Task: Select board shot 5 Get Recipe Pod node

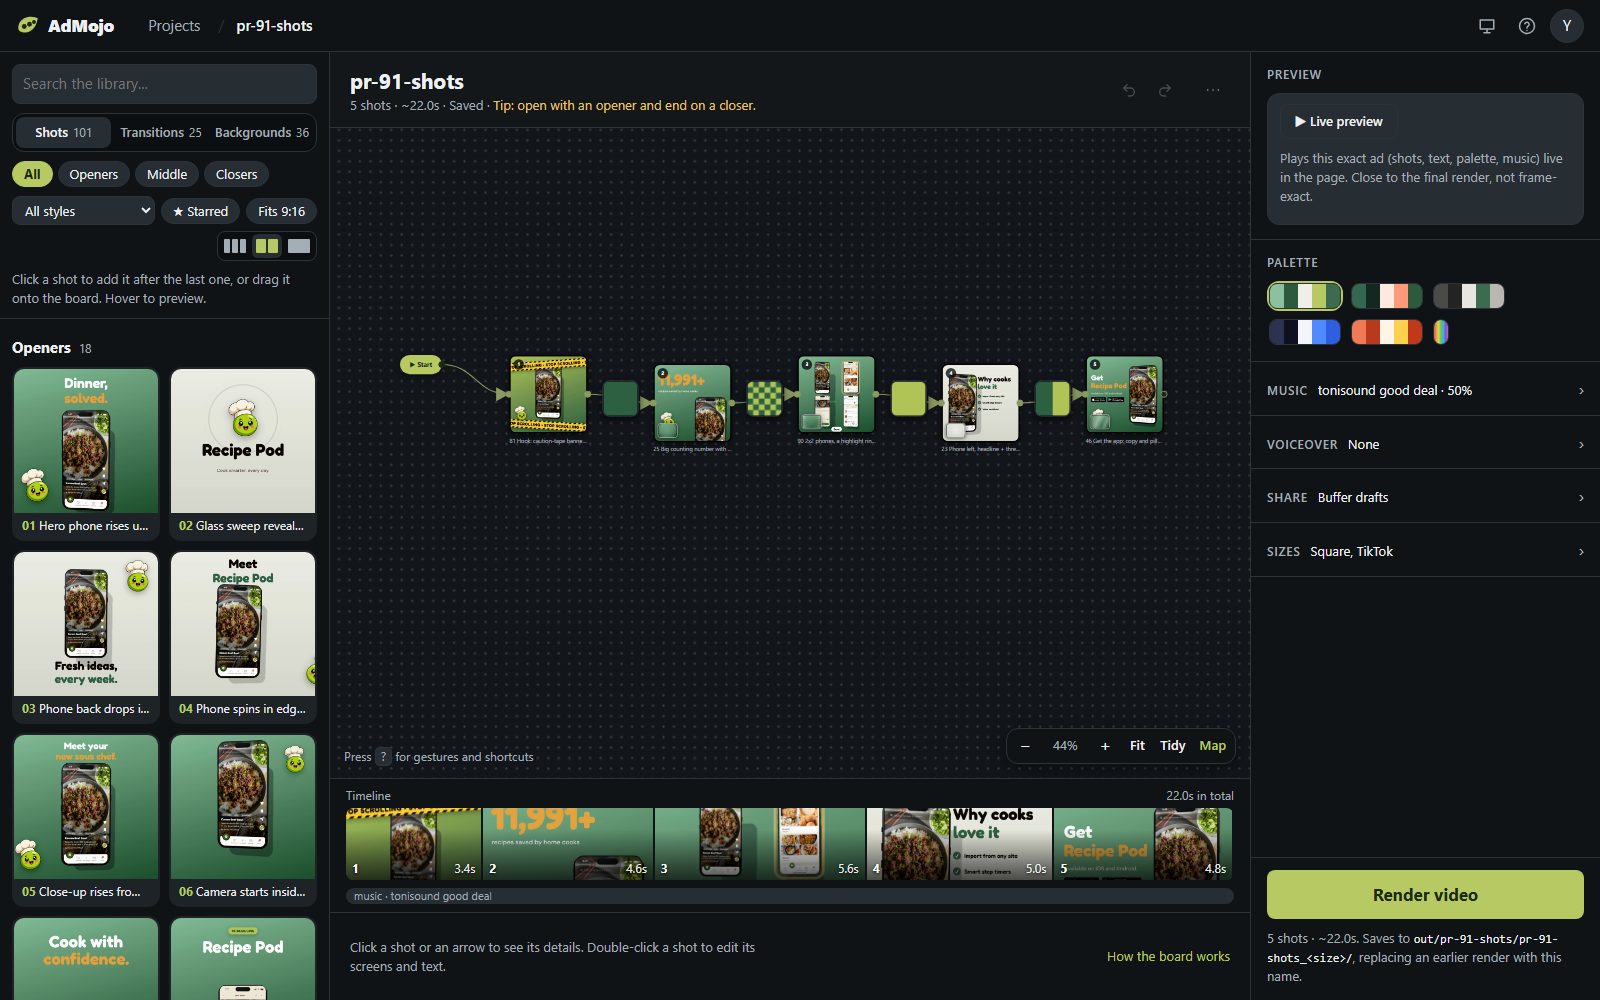Action: [1124, 395]
